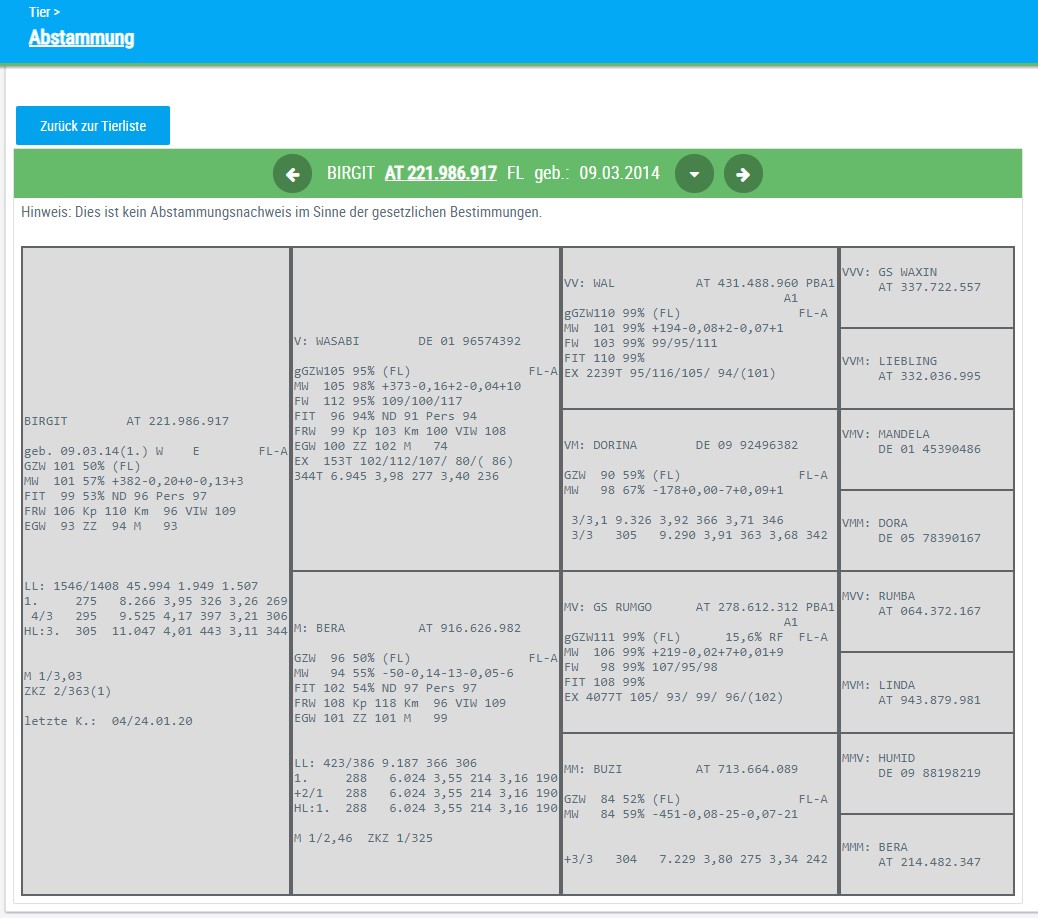Click the MMV: HUMID ancestor box
This screenshot has width=1038, height=918.
coord(927,773)
